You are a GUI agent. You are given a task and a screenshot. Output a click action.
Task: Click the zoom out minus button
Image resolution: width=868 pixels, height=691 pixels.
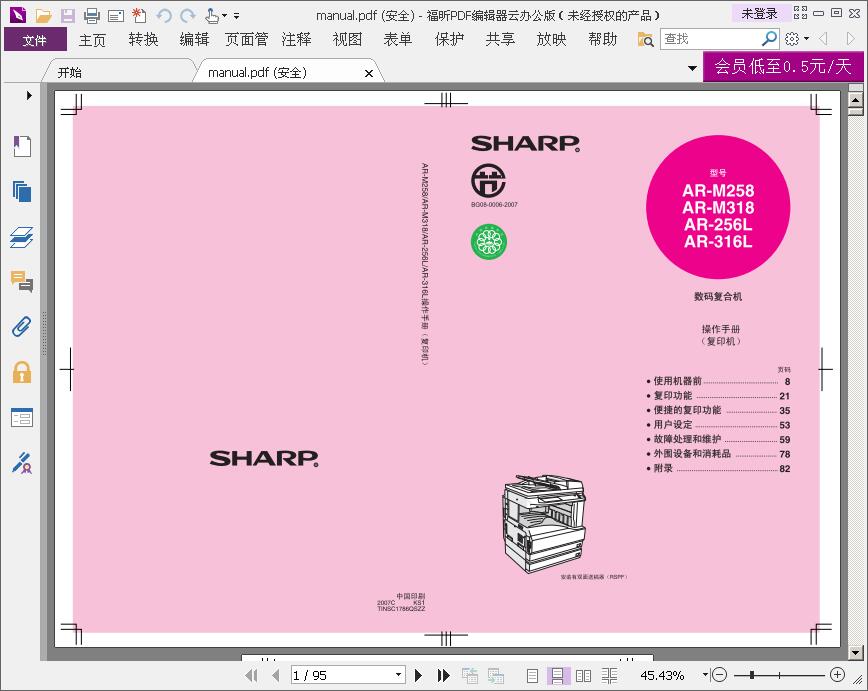(719, 674)
